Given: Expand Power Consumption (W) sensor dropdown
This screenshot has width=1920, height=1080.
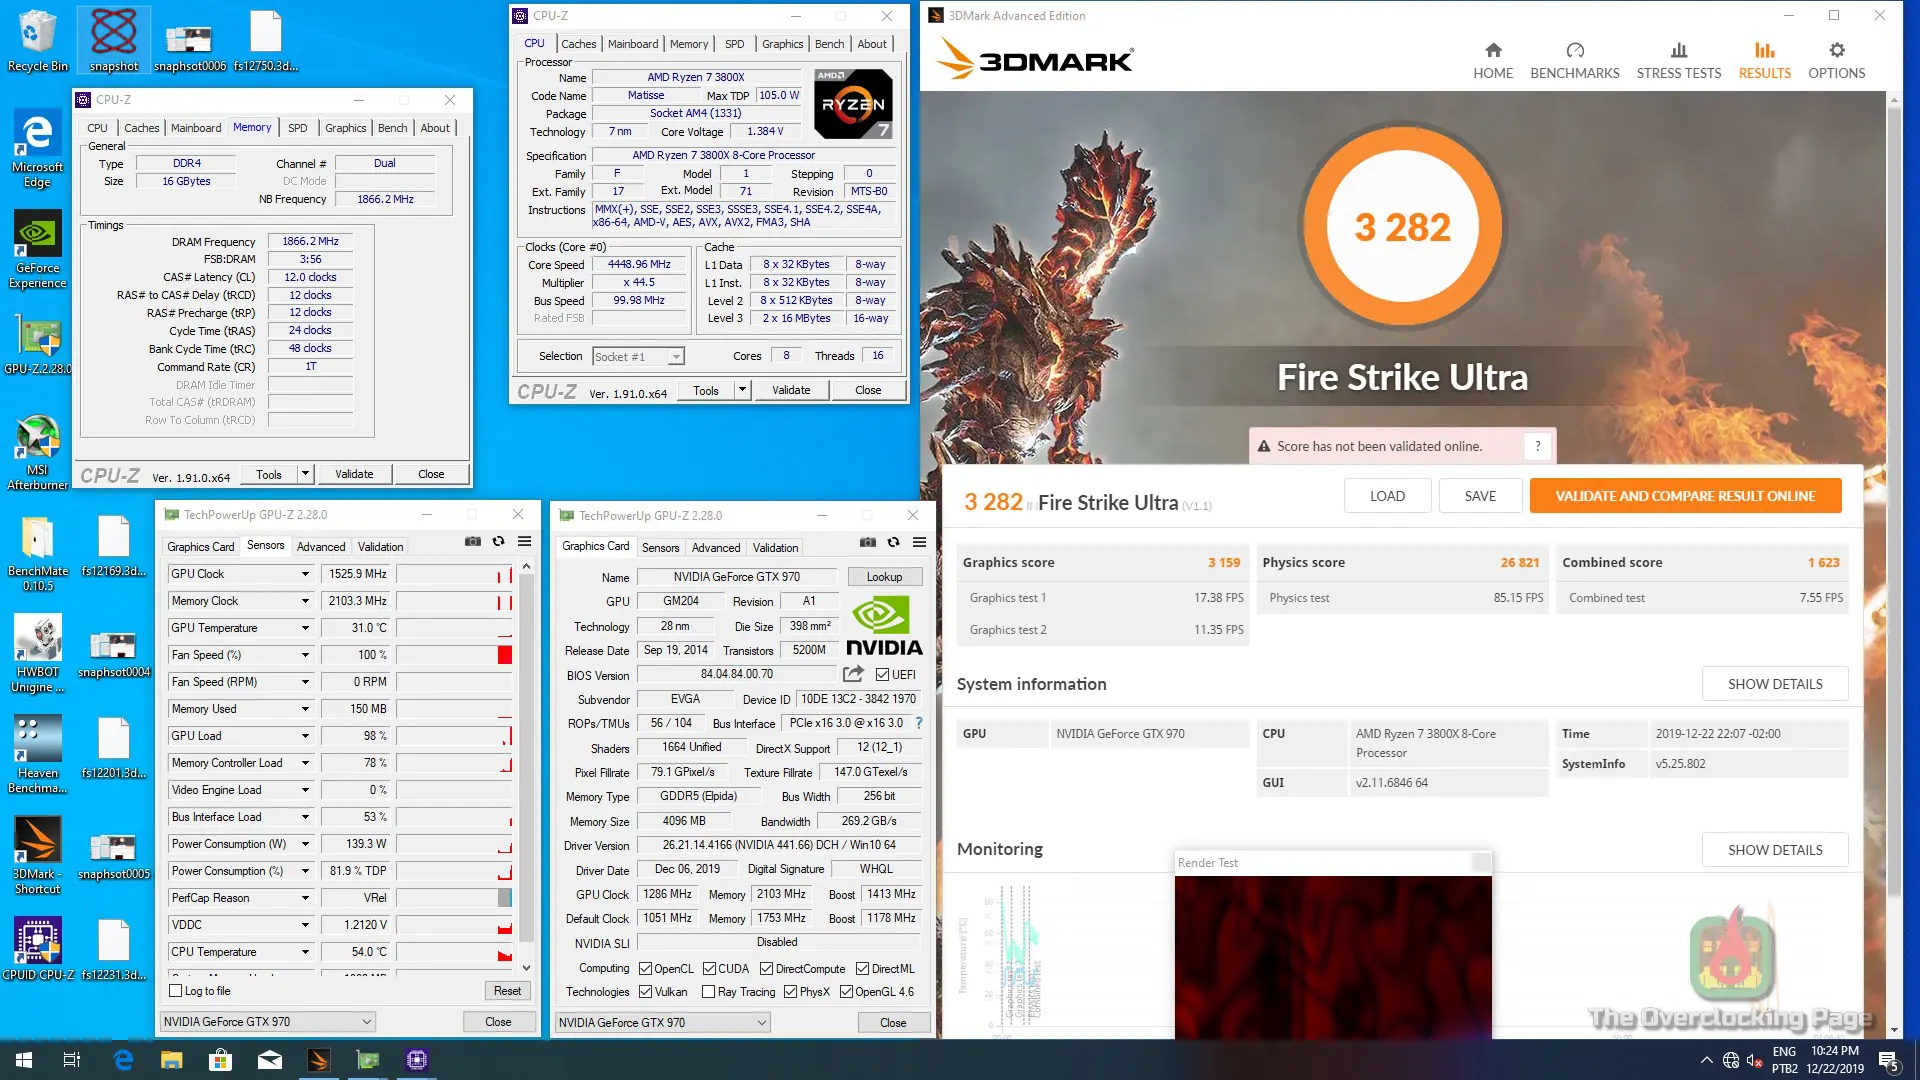Looking at the screenshot, I should point(305,844).
